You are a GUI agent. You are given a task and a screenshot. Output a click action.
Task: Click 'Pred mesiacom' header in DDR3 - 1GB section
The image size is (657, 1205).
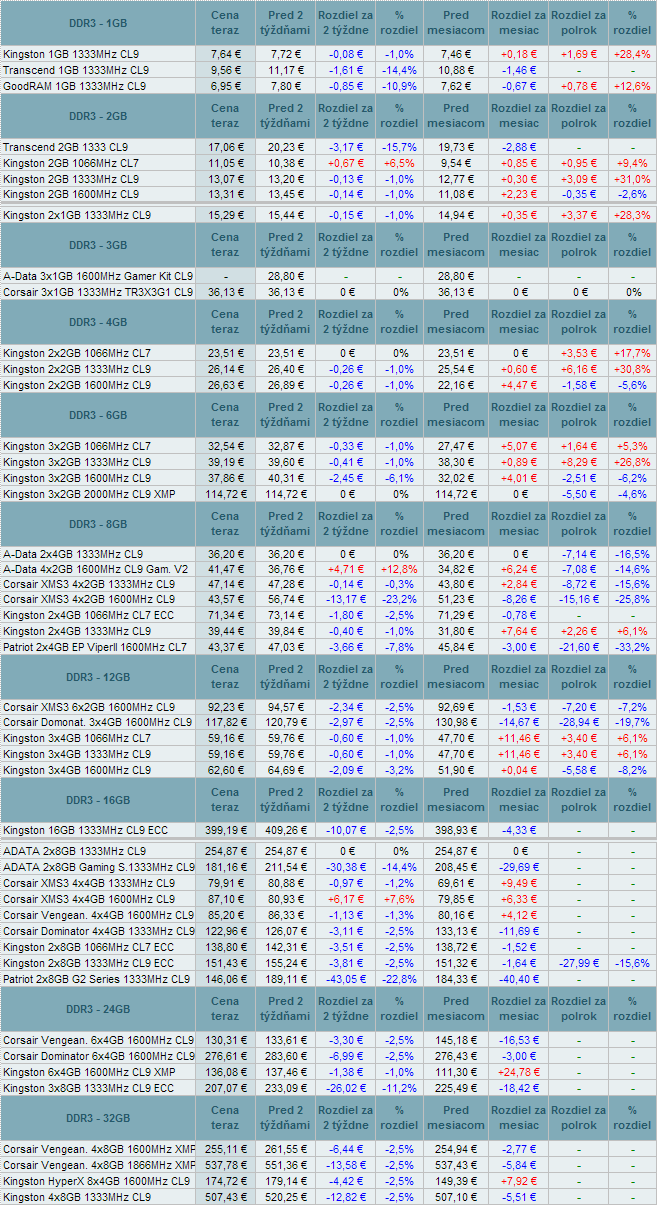(456, 23)
